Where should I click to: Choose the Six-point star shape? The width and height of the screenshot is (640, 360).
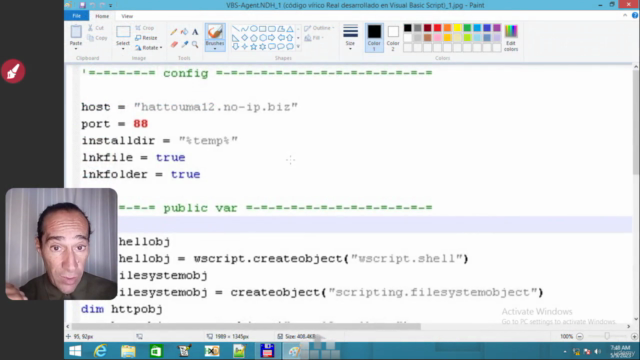coord(262,47)
